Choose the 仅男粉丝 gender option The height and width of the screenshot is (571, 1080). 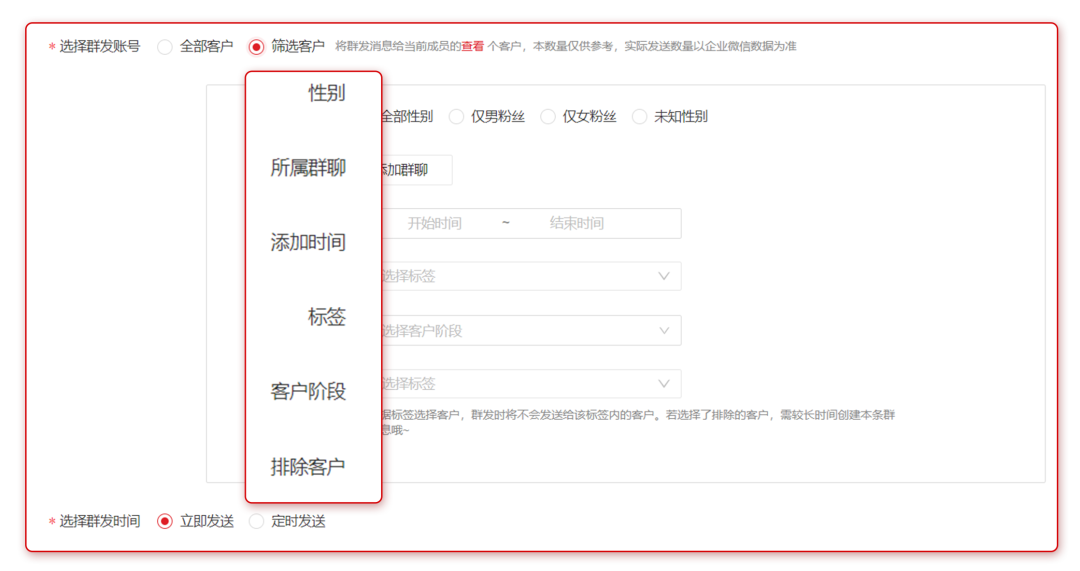click(457, 117)
